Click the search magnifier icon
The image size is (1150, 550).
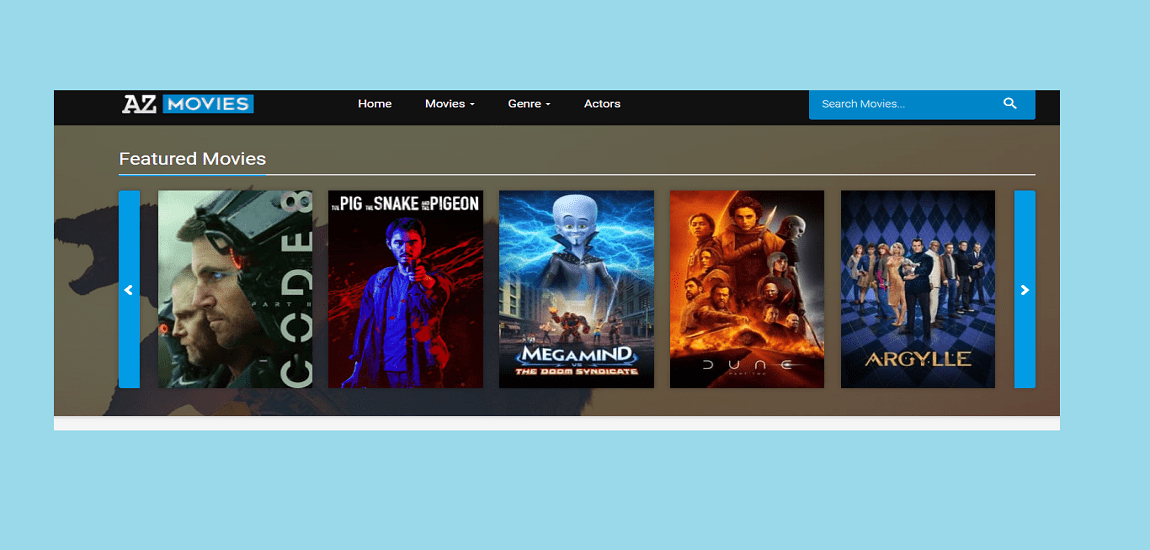pos(1010,103)
